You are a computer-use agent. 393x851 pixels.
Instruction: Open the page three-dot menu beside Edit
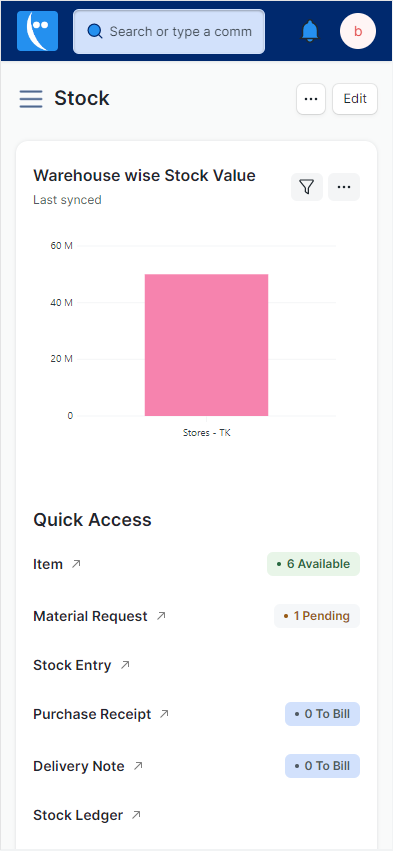point(310,99)
